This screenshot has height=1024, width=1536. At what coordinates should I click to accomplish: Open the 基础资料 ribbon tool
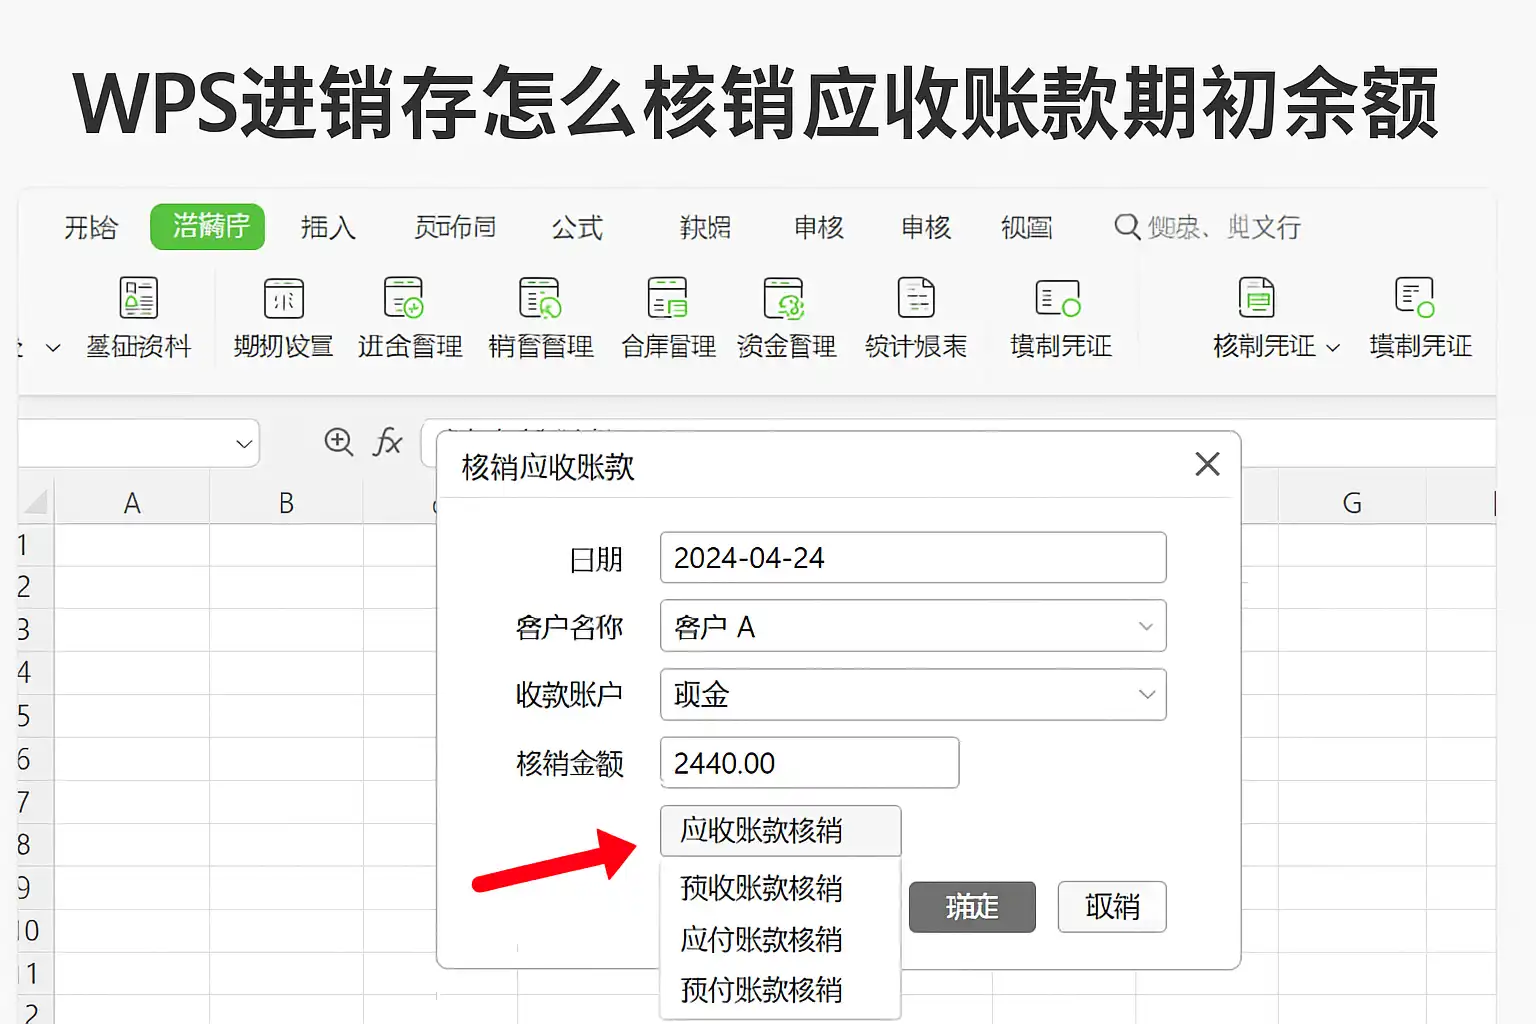138,318
